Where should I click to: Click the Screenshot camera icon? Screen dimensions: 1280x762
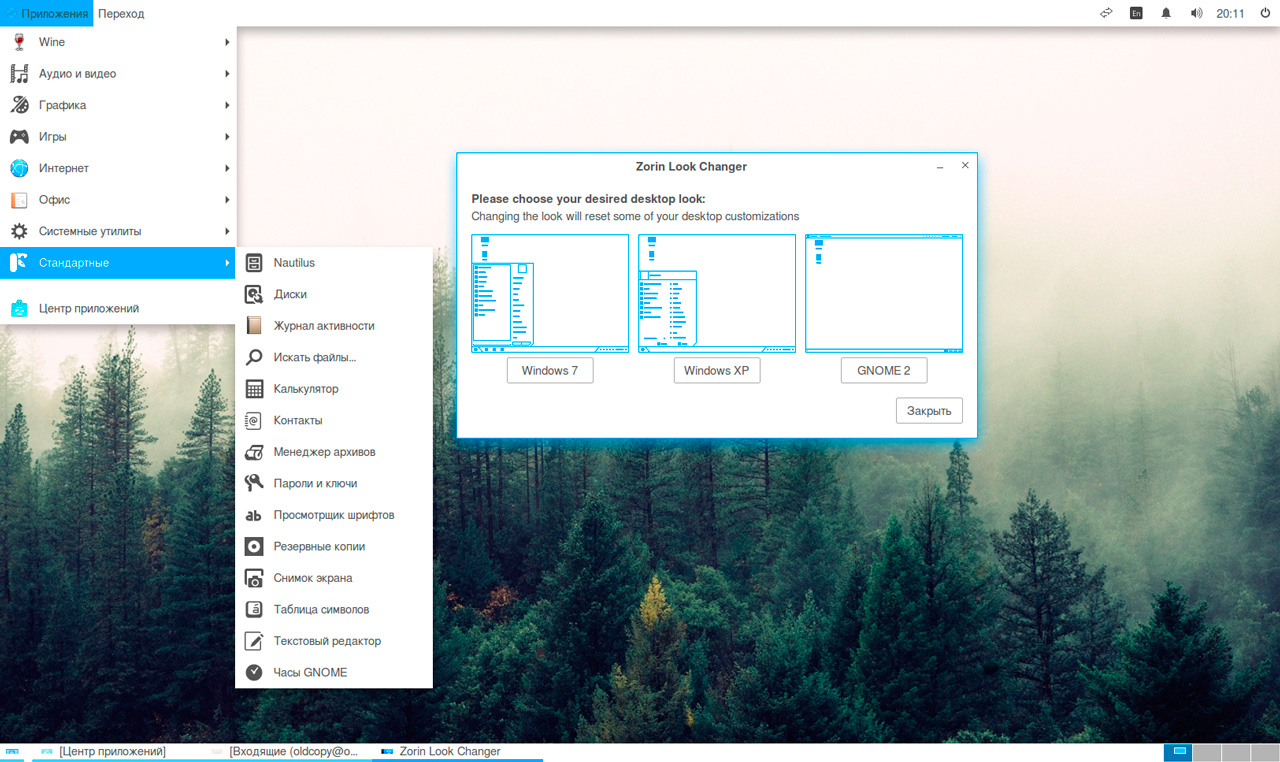[254, 578]
